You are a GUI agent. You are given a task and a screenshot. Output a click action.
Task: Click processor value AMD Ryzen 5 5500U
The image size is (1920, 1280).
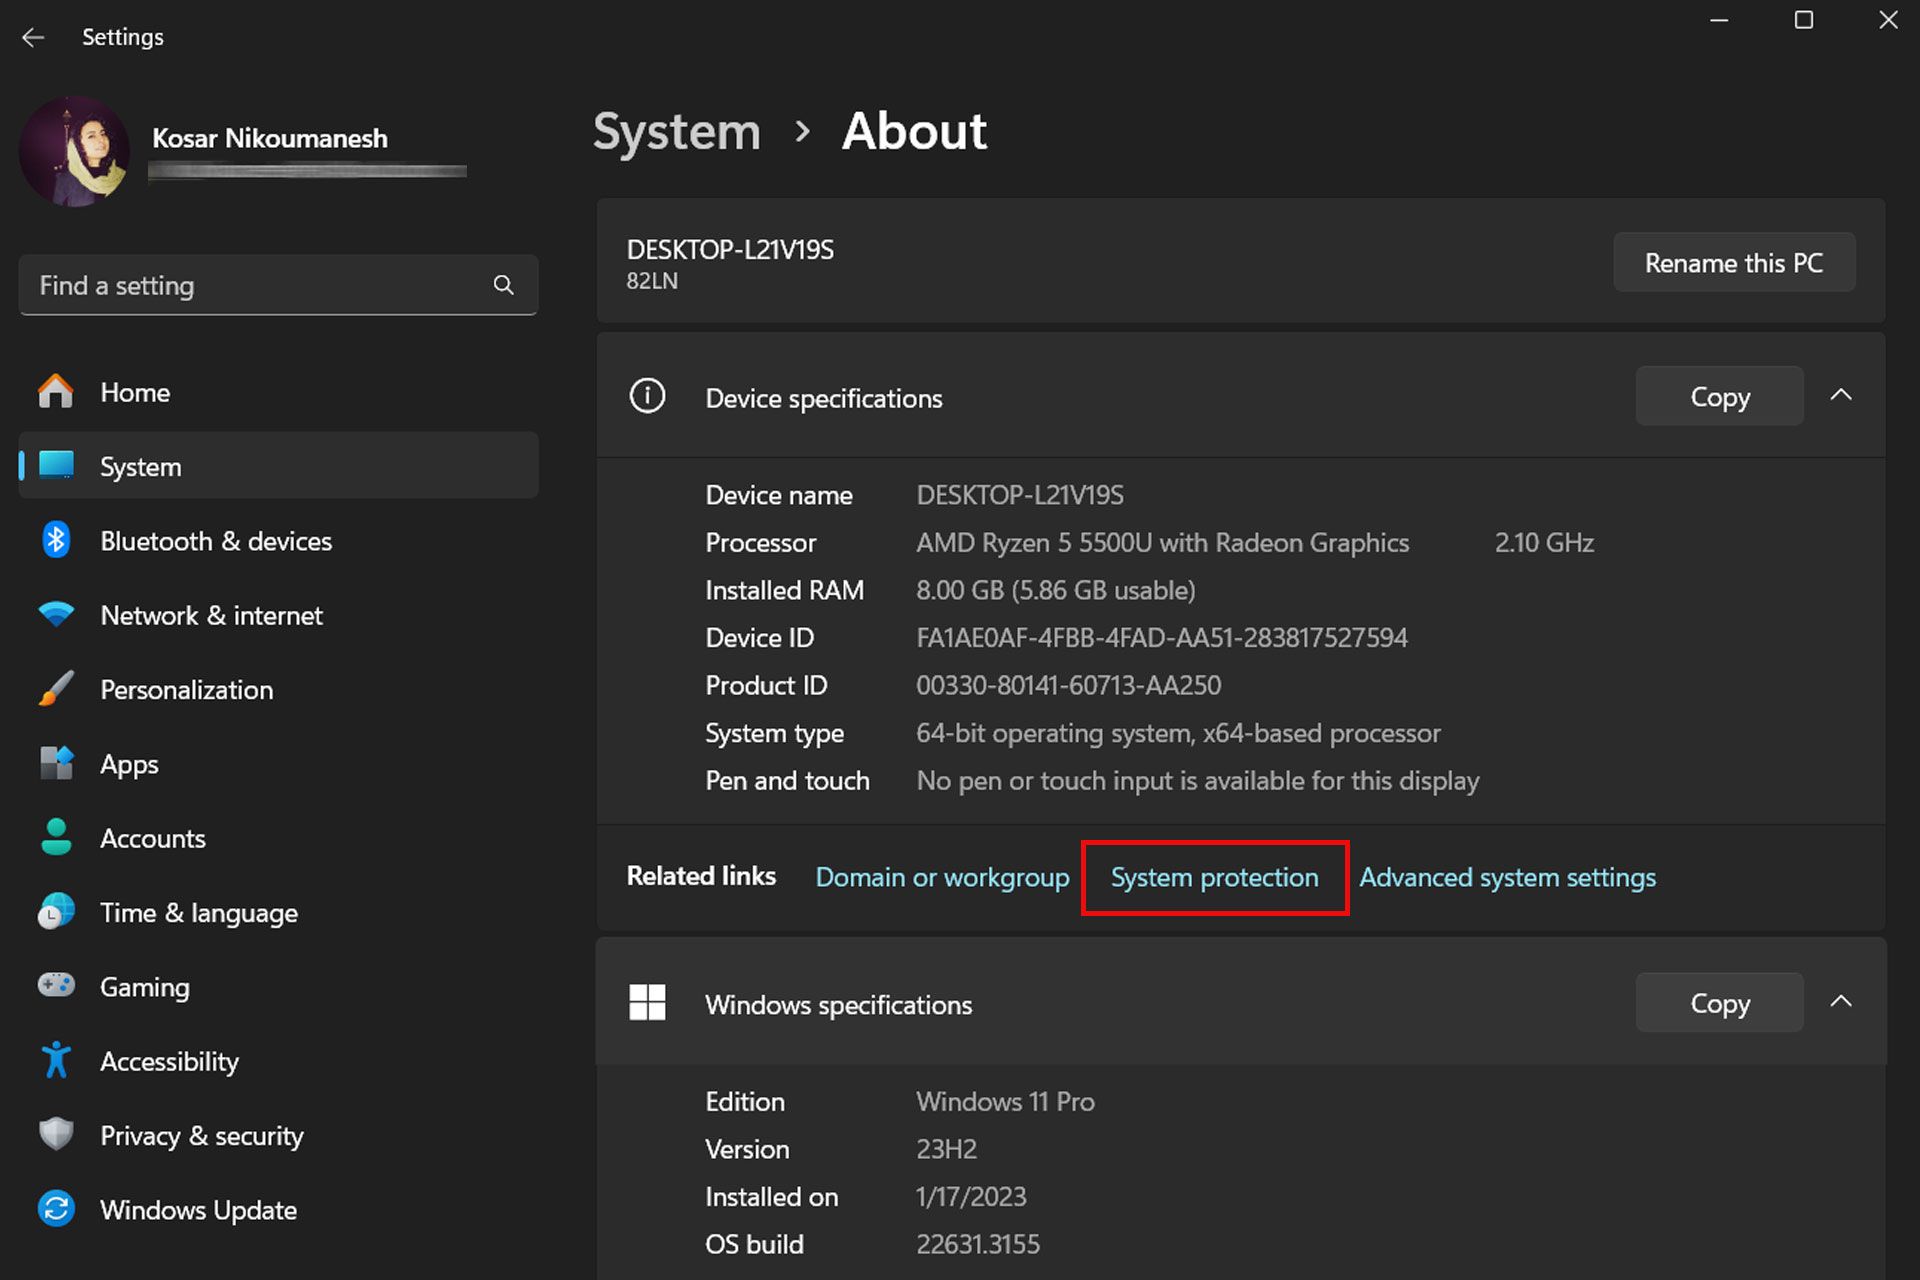click(x=1162, y=542)
